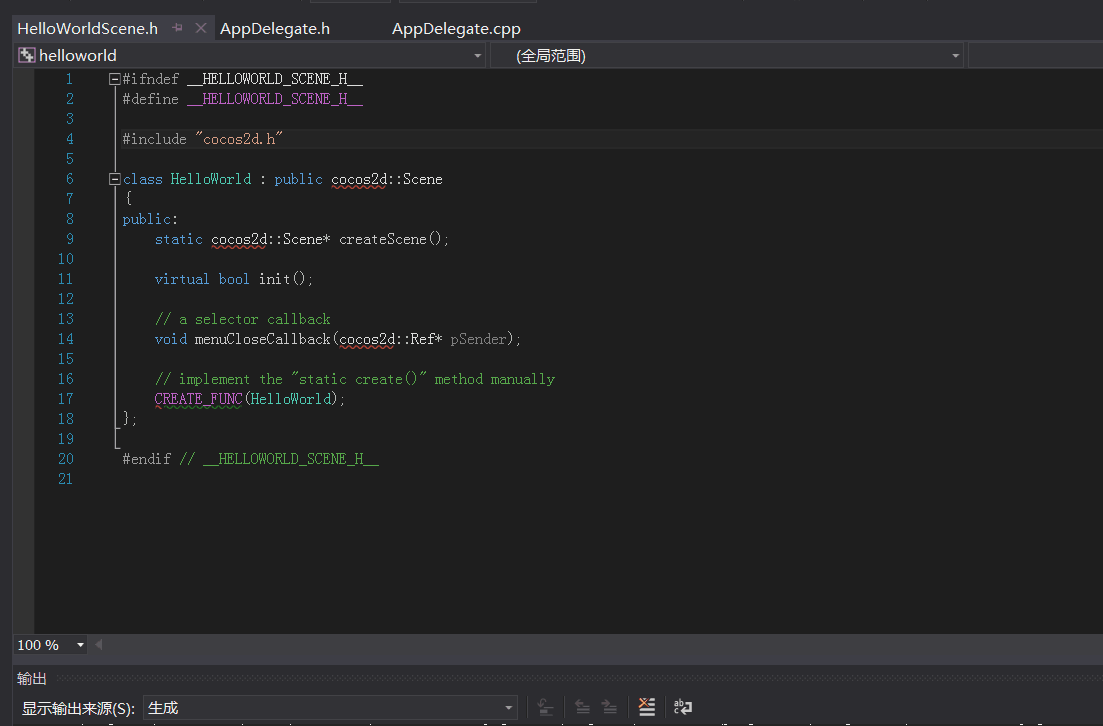The width and height of the screenshot is (1103, 726).
Task: Collapse the #ifndef block on line 1
Action: 115,79
